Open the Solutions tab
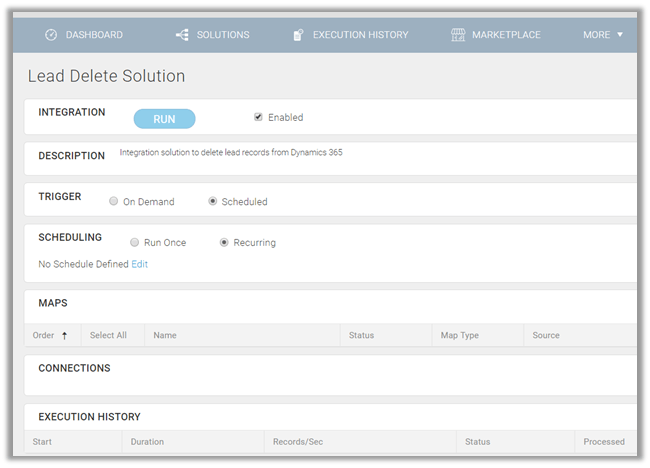Image resolution: width=650 pixels, height=468 pixels. tap(222, 35)
